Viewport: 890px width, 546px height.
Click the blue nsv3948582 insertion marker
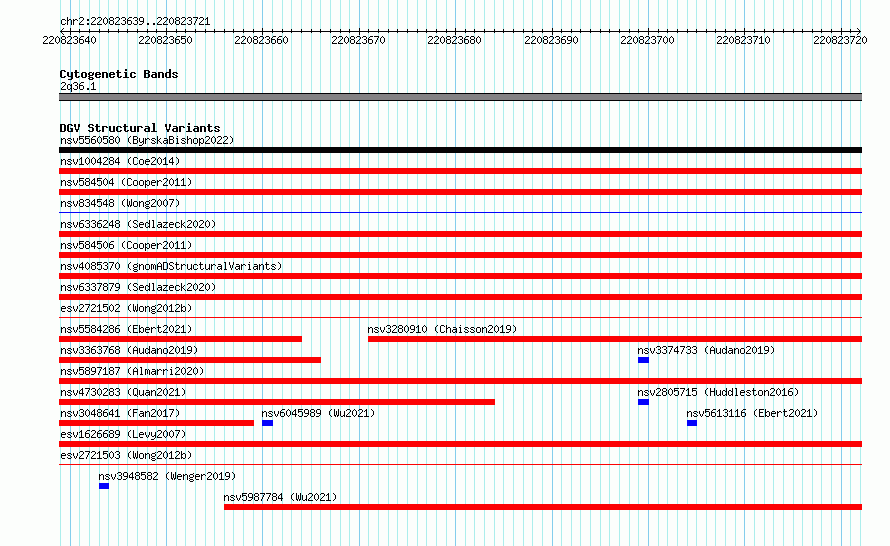click(104, 486)
